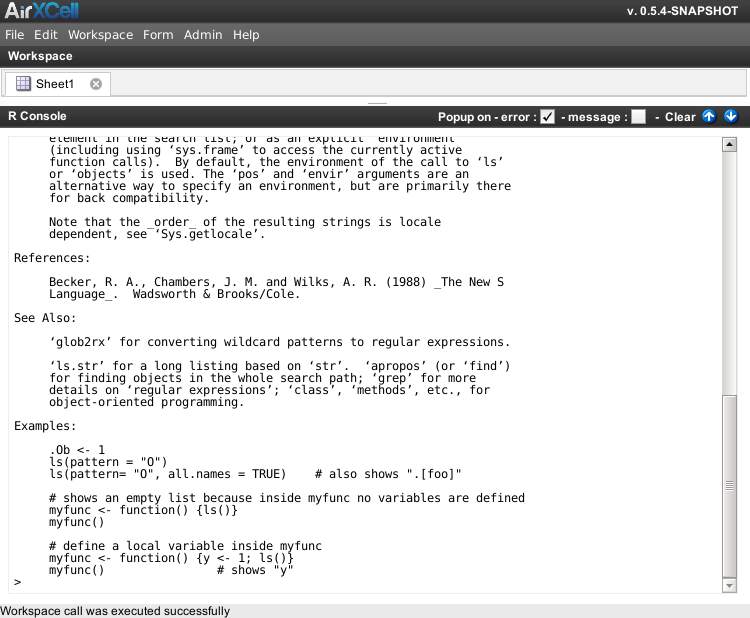Toggle the Popup on error checkbox
This screenshot has width=750, height=618.
(547, 117)
